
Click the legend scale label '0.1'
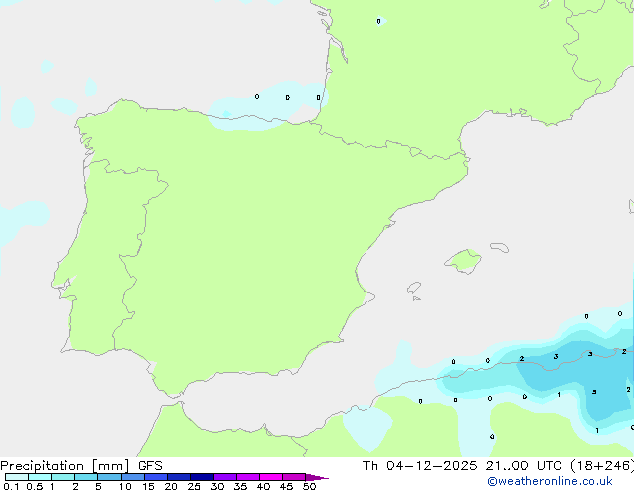[11, 486]
